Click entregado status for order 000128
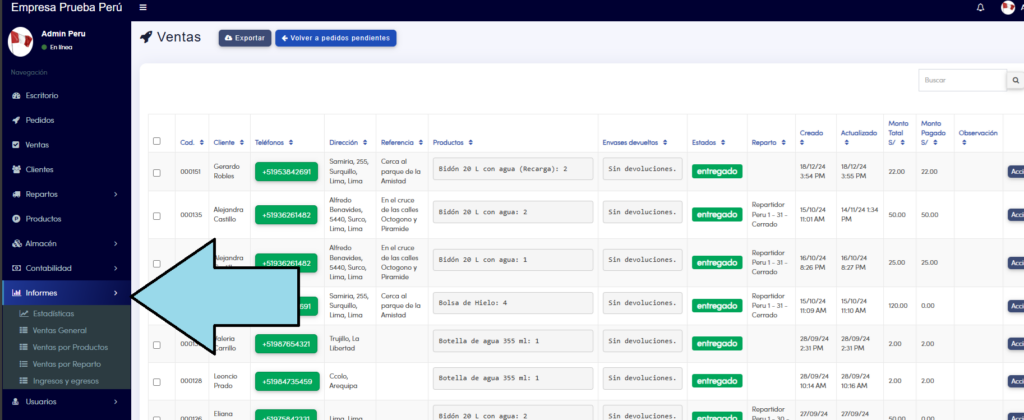 point(717,381)
